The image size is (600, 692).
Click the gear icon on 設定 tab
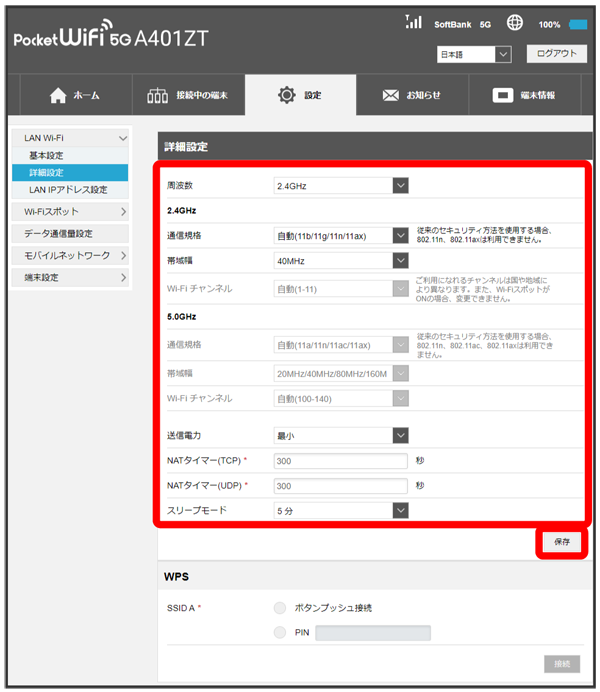point(286,95)
